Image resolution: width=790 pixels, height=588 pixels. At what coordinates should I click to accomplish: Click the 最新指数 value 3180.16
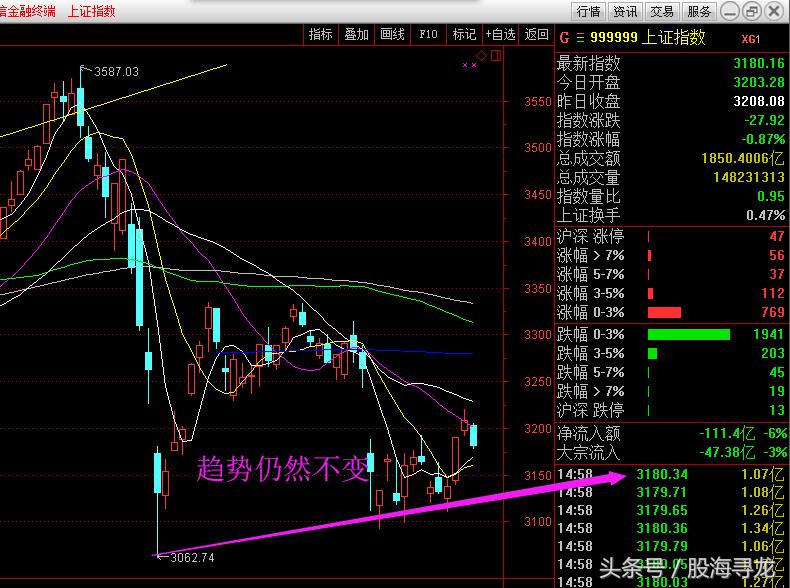coord(759,63)
